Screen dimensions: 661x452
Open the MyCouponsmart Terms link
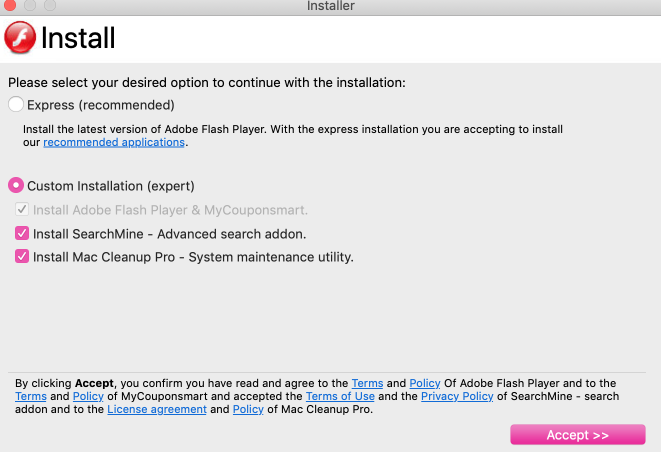[31, 396]
